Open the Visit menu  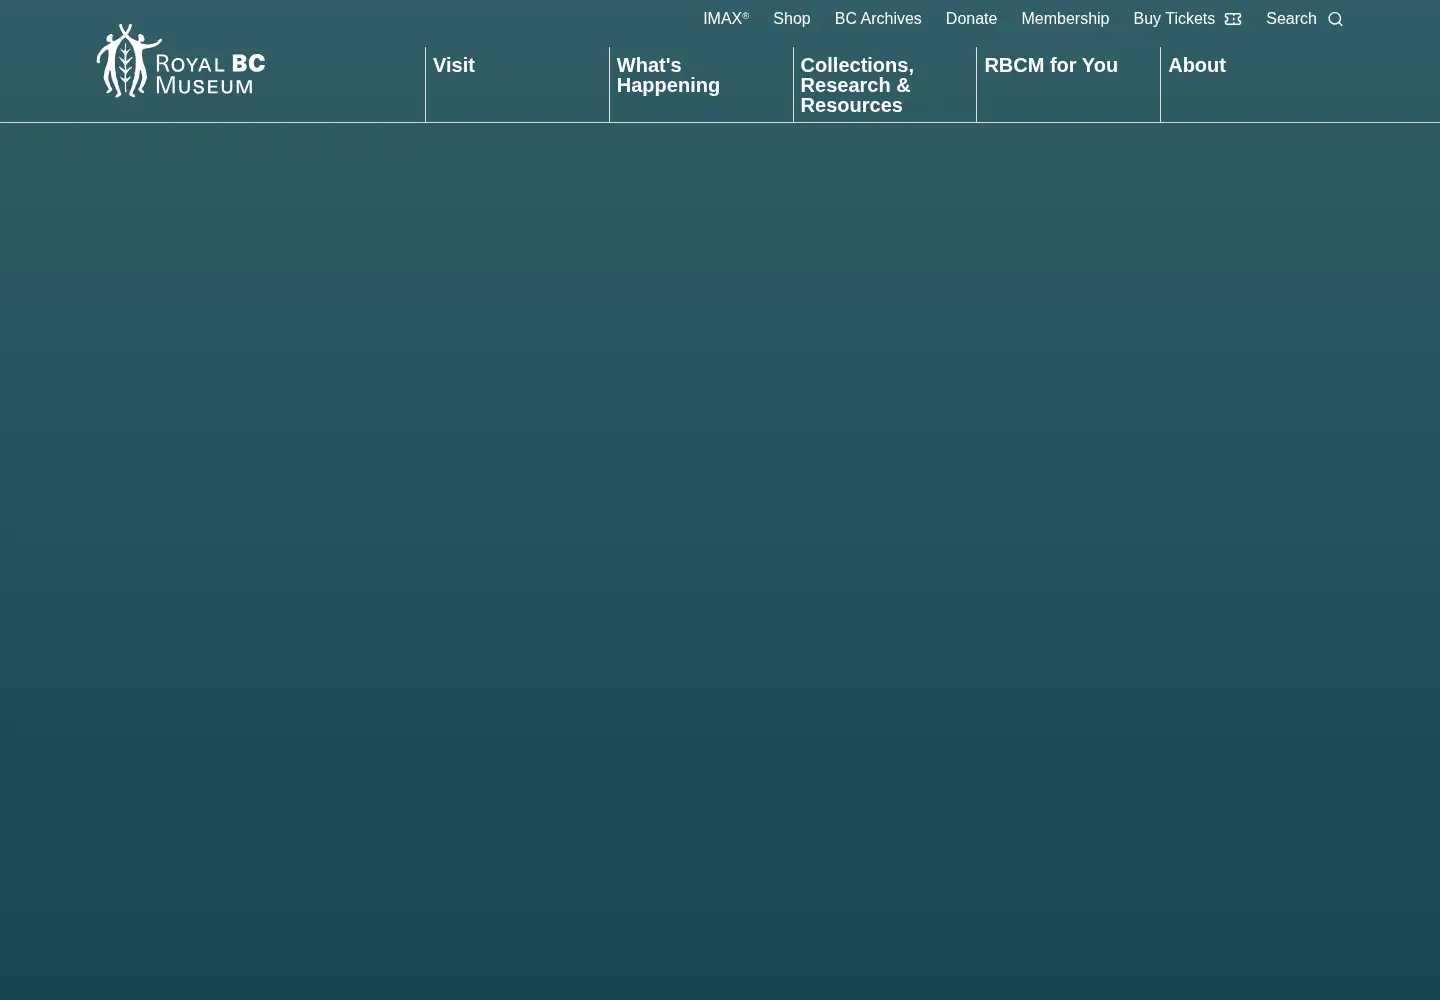coord(454,65)
